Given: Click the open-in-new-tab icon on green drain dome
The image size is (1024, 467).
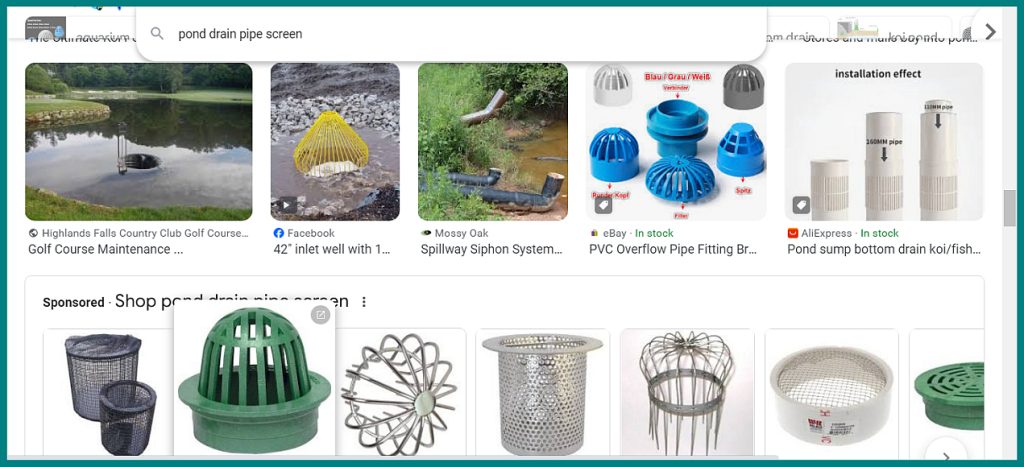Looking at the screenshot, I should (320, 315).
